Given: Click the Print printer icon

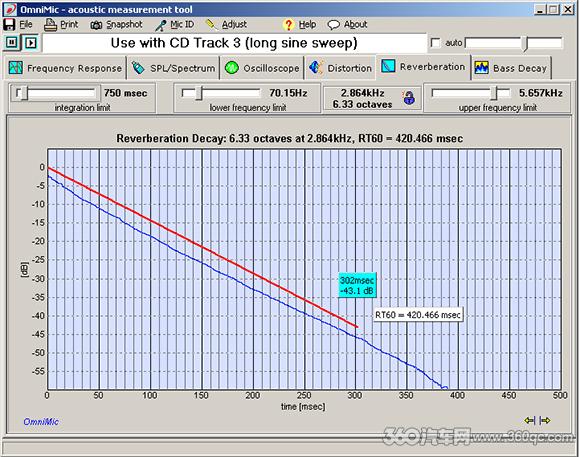Looking at the screenshot, I should [x=50, y=25].
